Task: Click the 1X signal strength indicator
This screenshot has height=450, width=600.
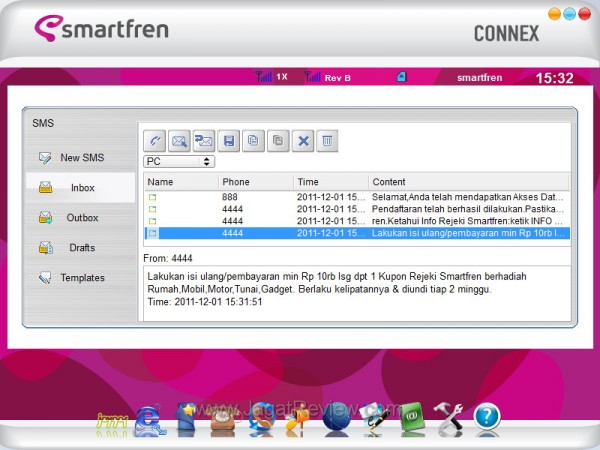Action: point(271,77)
